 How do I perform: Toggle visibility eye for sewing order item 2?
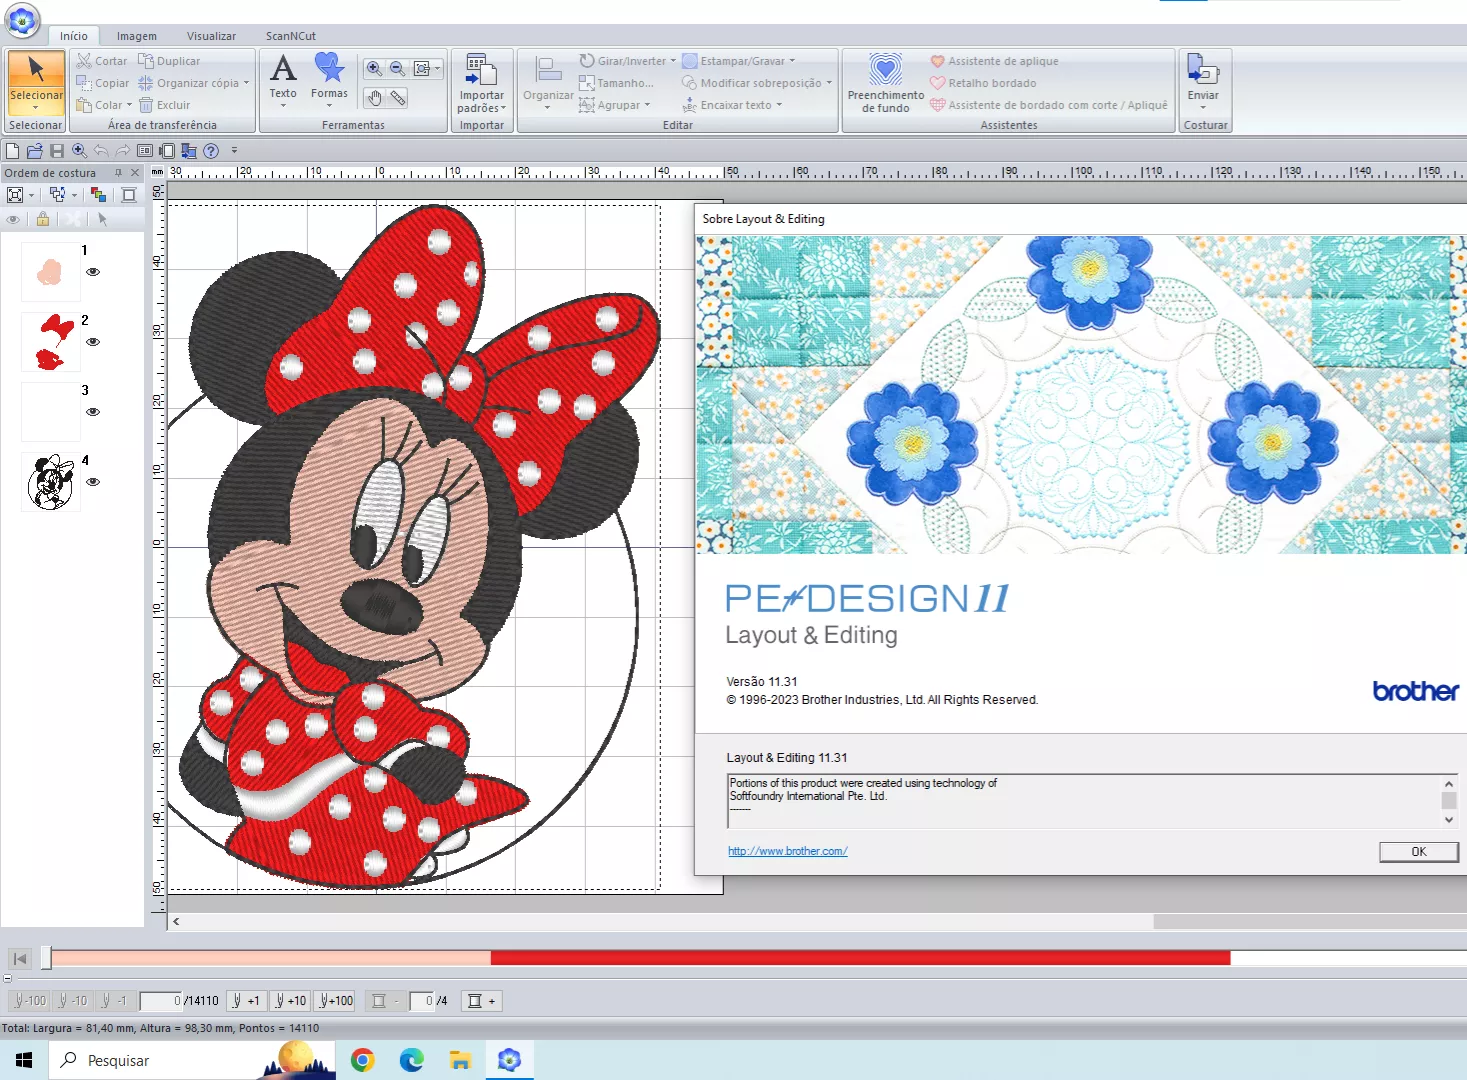93,342
